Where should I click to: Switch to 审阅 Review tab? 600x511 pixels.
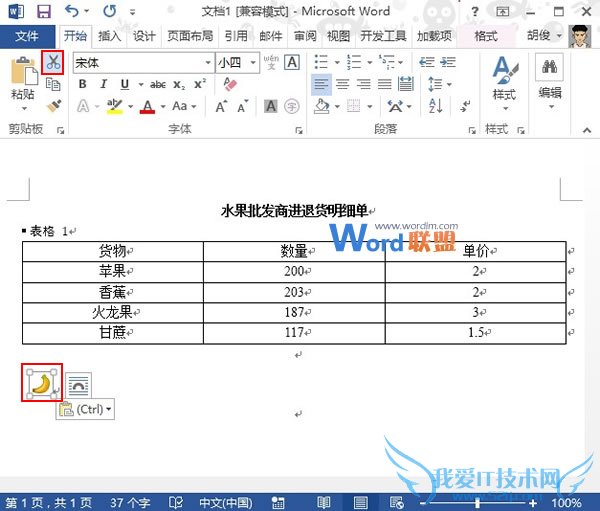[x=305, y=36]
